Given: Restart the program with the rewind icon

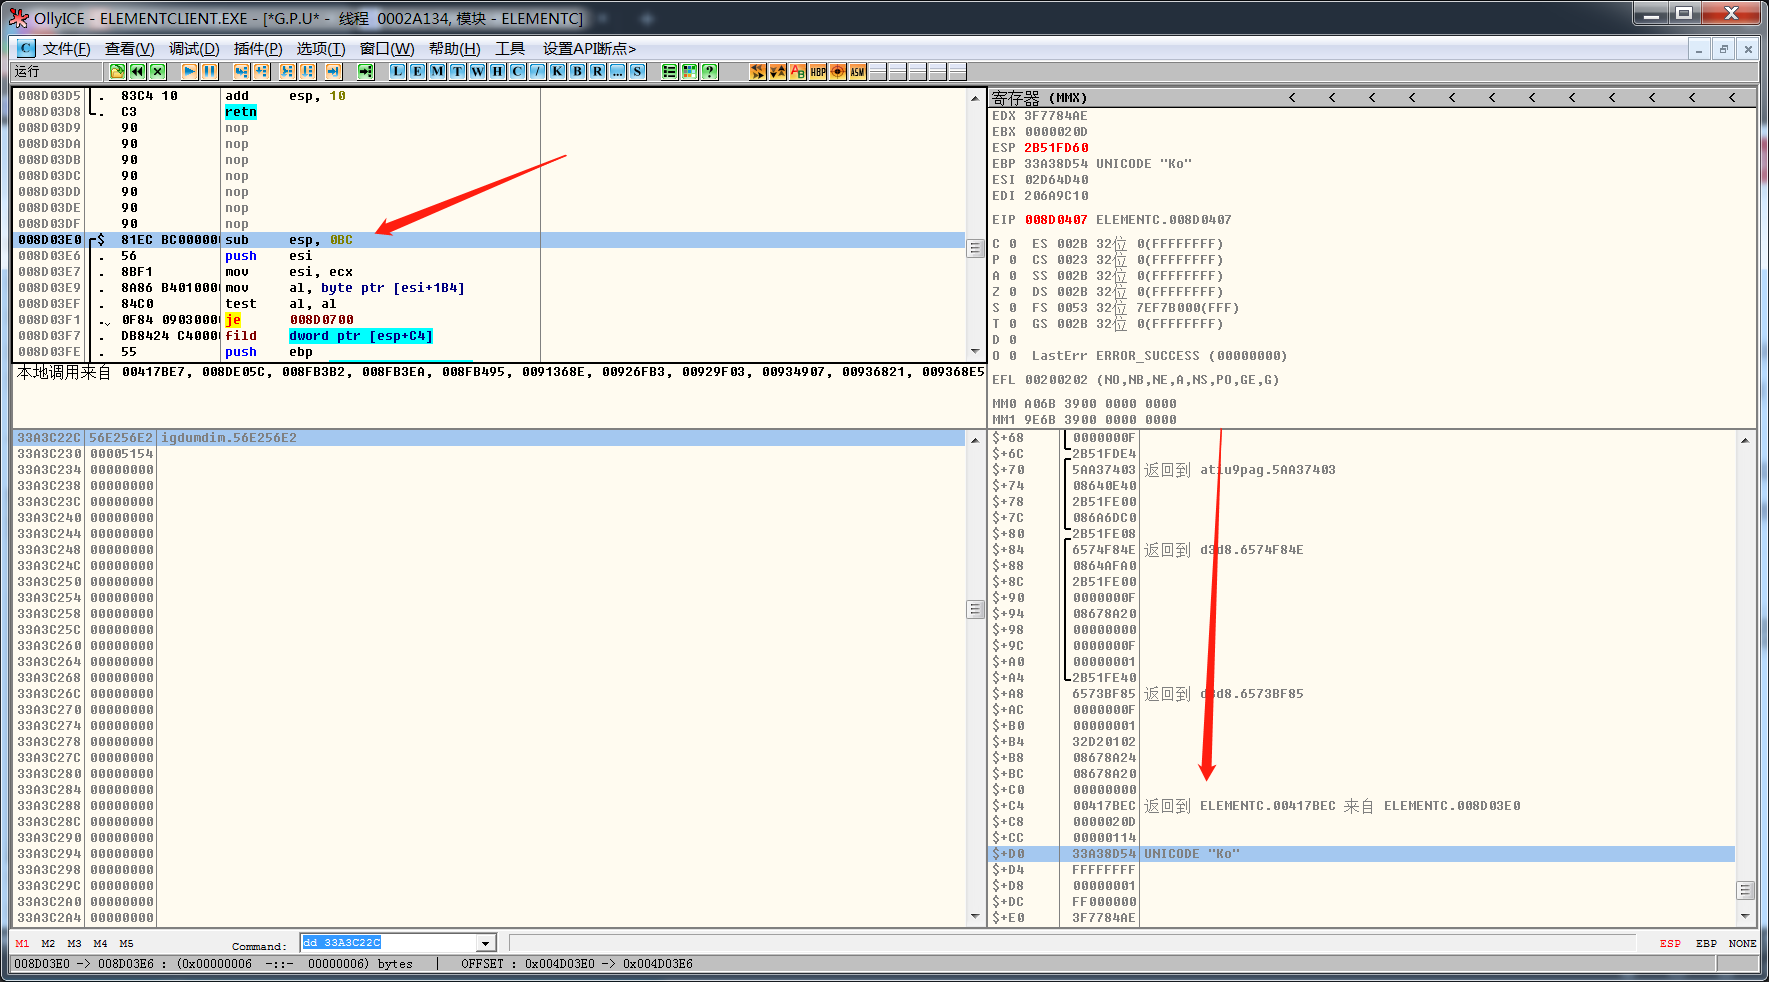Looking at the screenshot, I should [x=137, y=71].
